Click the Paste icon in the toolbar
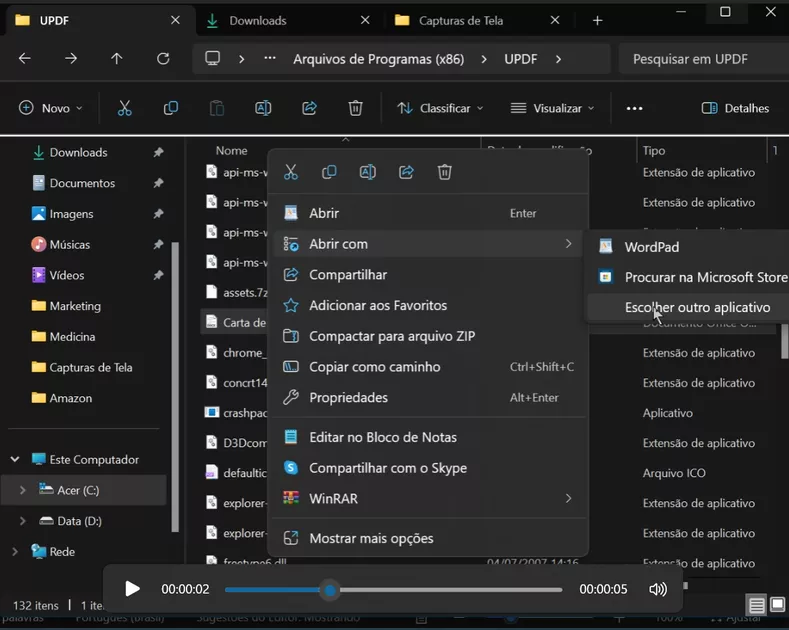 point(217,108)
